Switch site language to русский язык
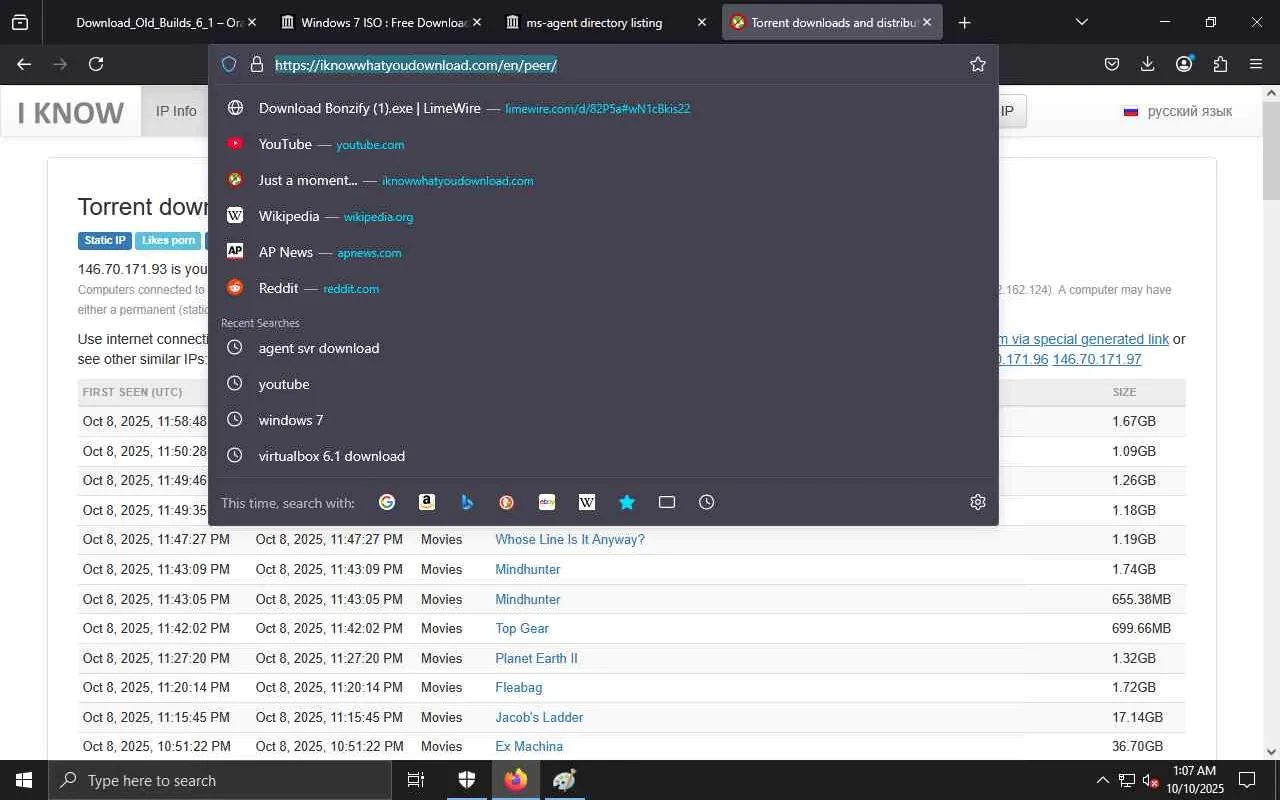Image resolution: width=1280 pixels, height=800 pixels. pyautogui.click(x=1178, y=111)
